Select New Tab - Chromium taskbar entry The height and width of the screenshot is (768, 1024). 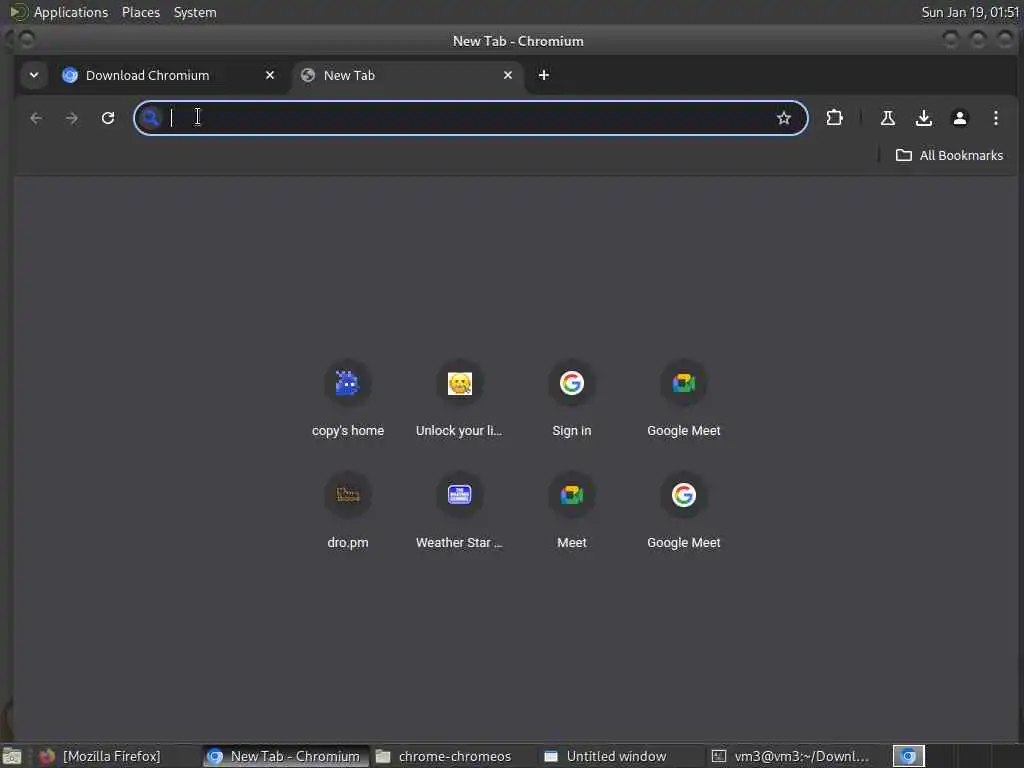click(x=285, y=756)
